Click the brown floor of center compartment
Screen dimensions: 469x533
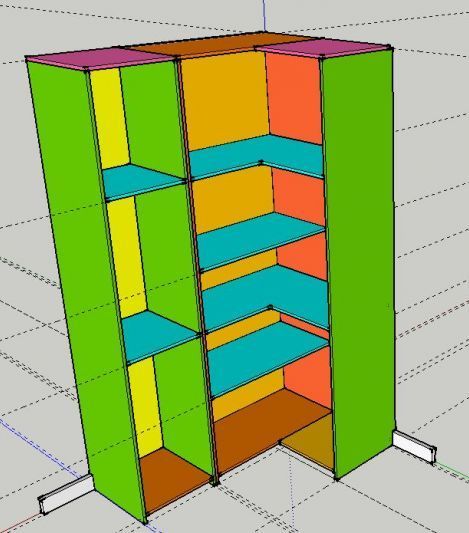[268, 432]
